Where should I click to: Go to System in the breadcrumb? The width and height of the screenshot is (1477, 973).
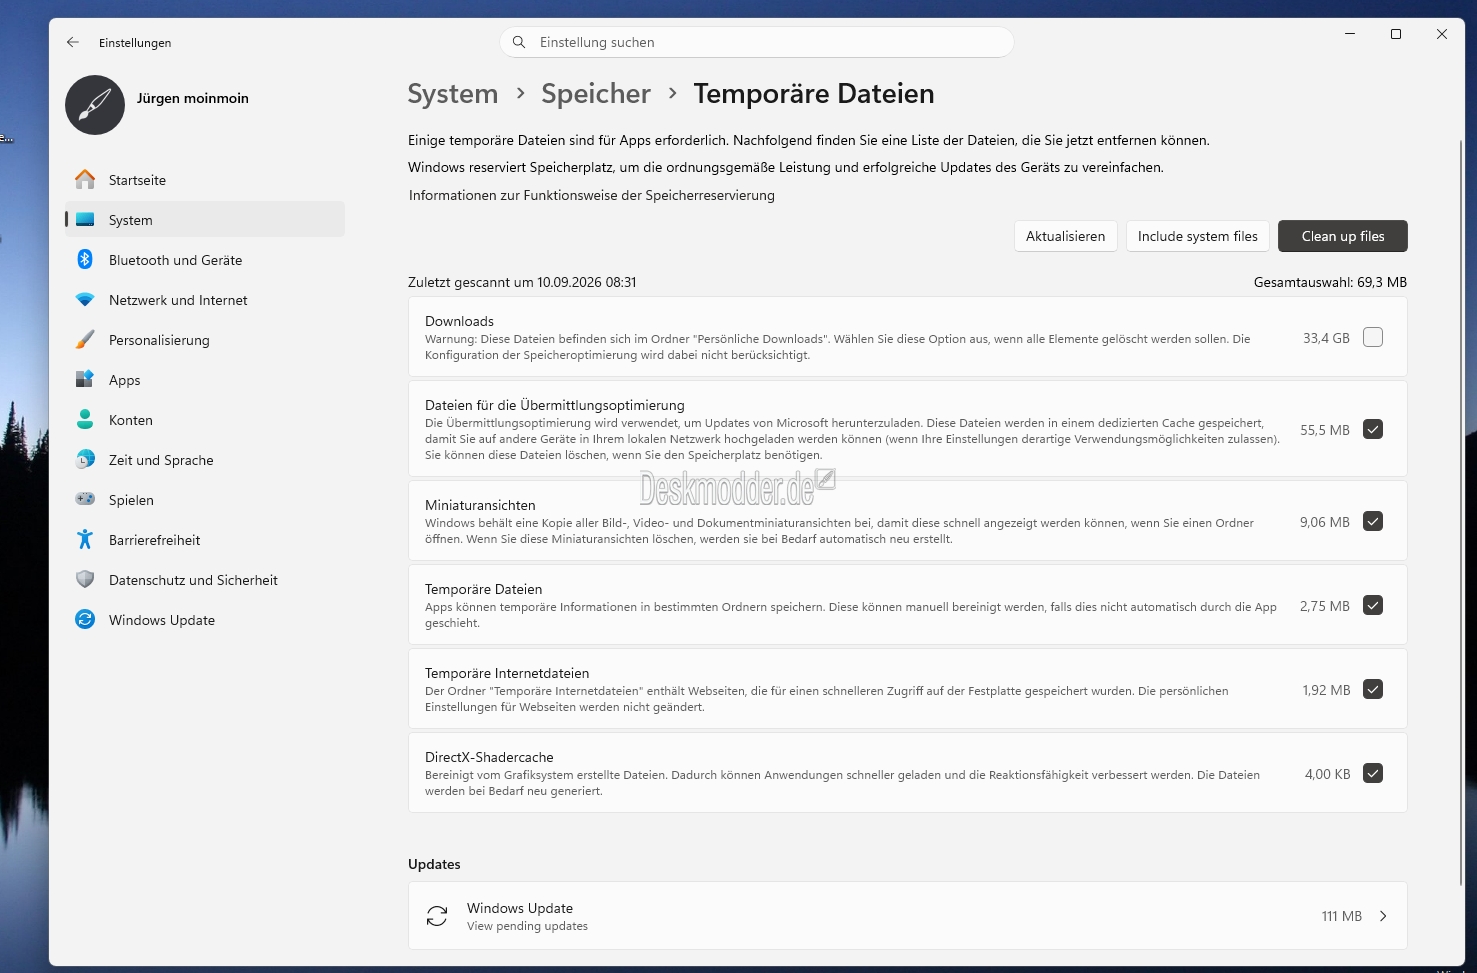[453, 94]
